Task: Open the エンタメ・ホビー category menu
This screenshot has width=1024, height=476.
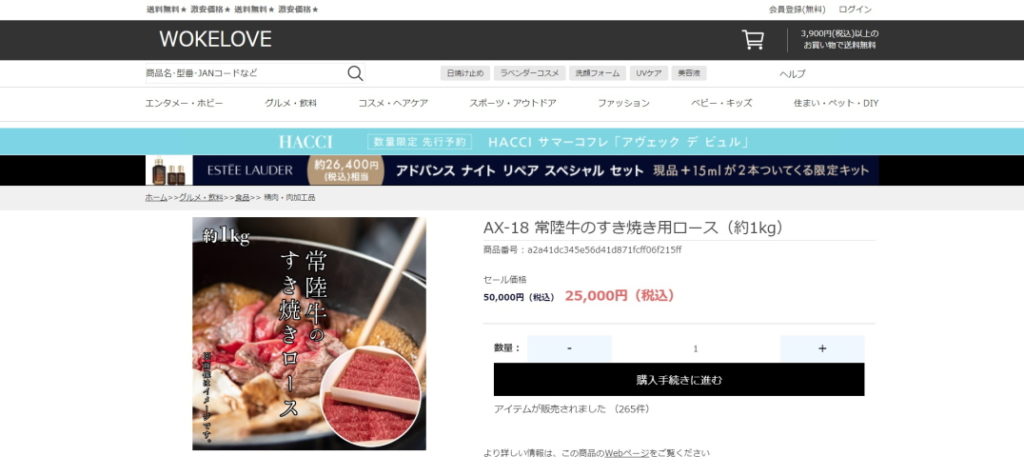Action: 184,103
